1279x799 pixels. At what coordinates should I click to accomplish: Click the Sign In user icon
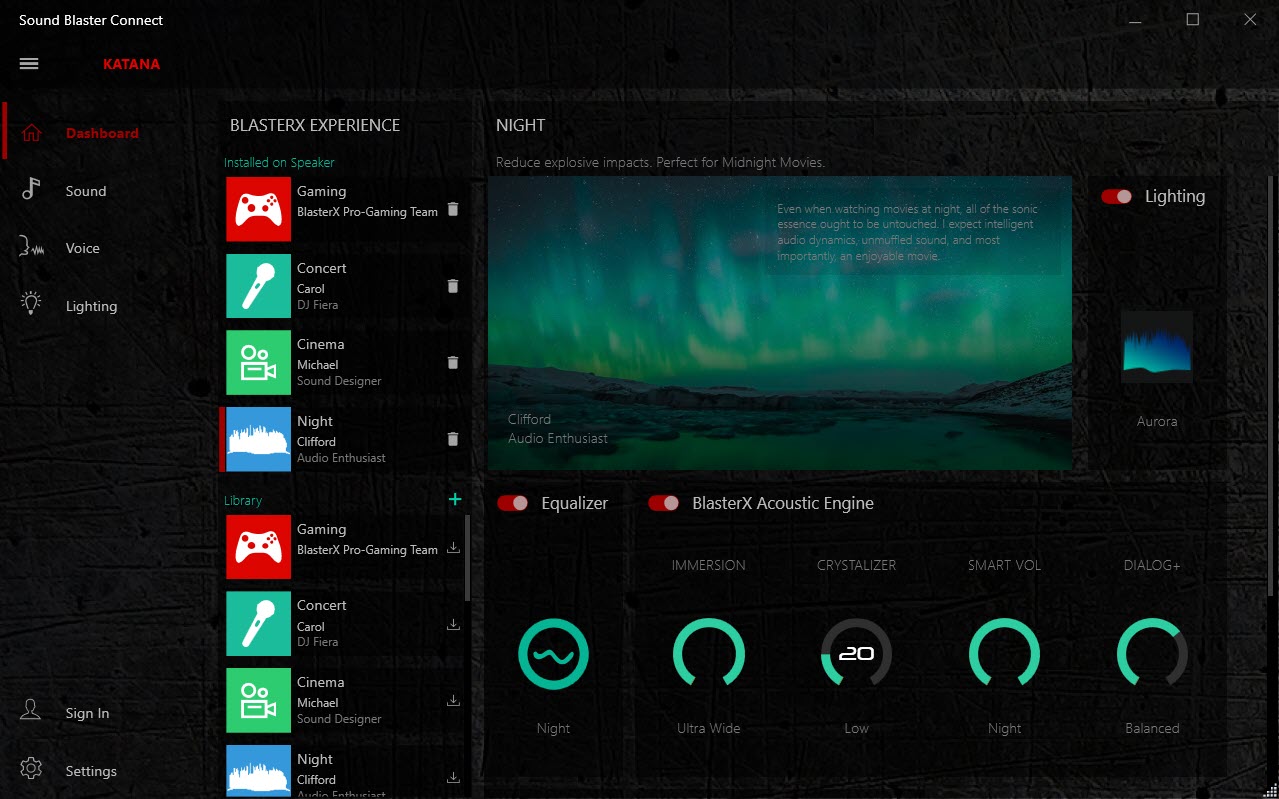pyautogui.click(x=31, y=712)
